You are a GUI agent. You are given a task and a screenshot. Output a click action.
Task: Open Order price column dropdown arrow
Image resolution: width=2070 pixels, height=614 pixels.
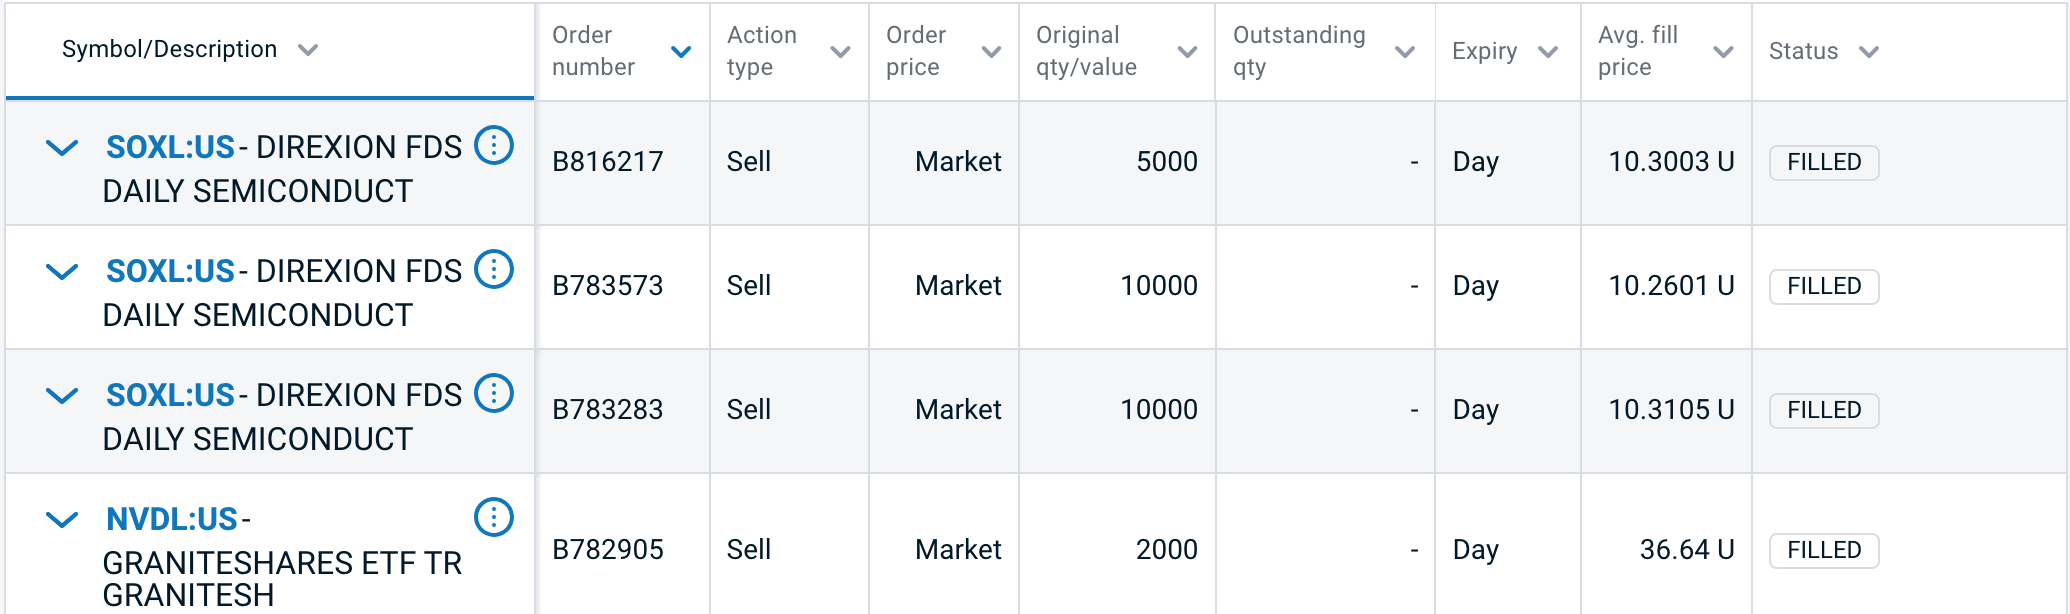(x=991, y=52)
